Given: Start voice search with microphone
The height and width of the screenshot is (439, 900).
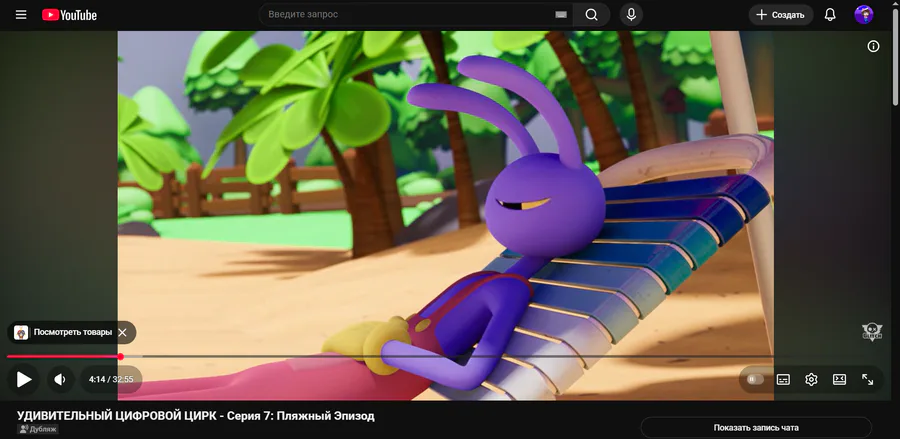Looking at the screenshot, I should click(631, 15).
